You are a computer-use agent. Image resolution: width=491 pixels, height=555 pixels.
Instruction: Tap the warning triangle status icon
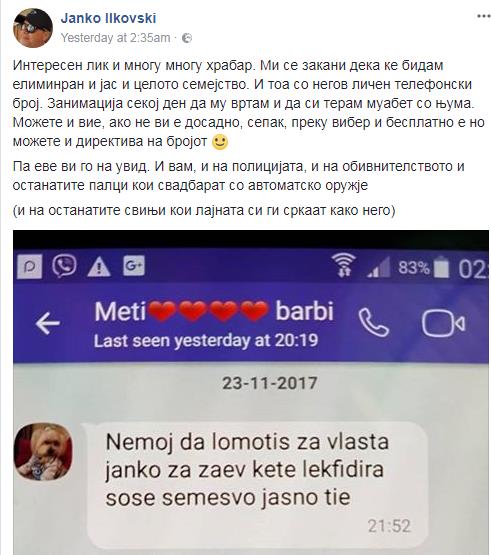click(x=99, y=266)
